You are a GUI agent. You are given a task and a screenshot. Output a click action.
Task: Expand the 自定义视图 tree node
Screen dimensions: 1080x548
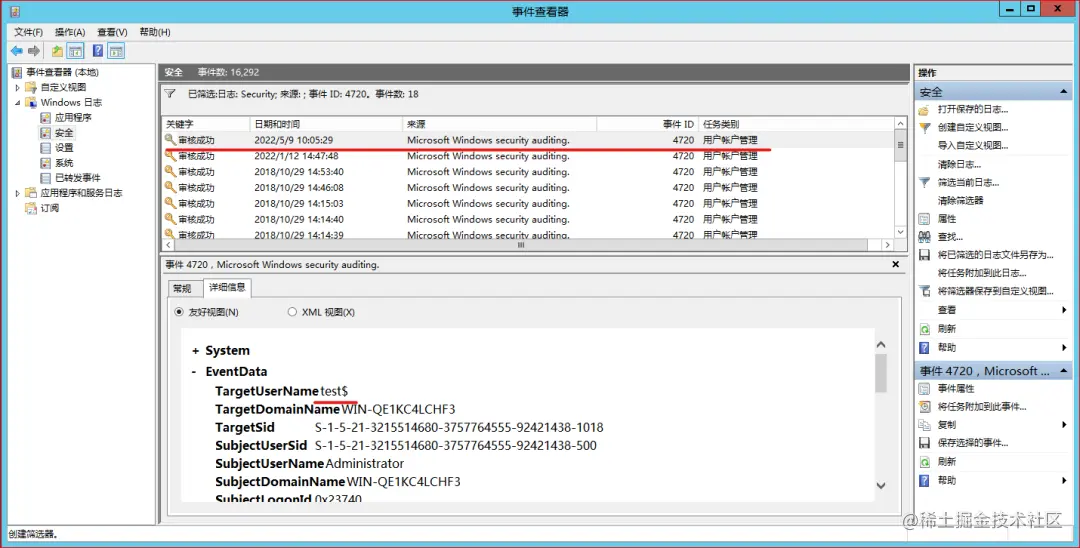click(x=17, y=87)
